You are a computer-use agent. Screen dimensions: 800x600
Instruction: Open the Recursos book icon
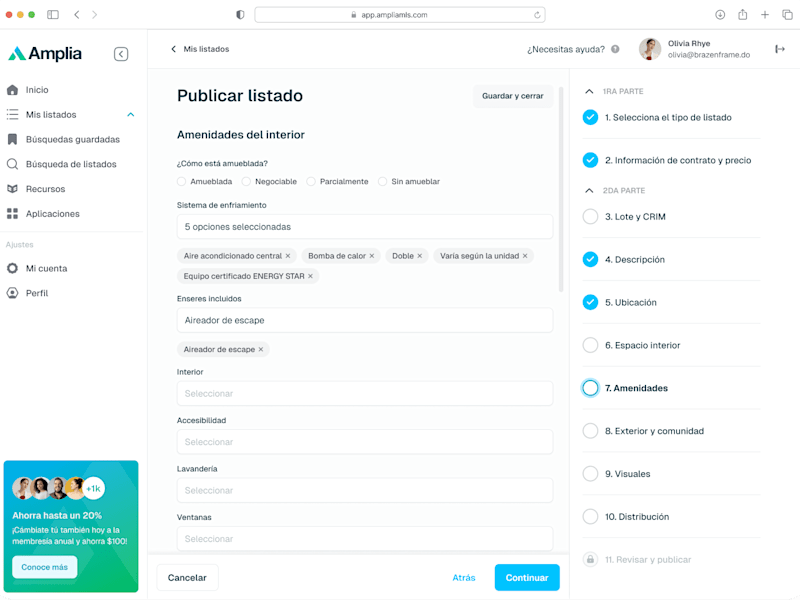(x=12, y=189)
